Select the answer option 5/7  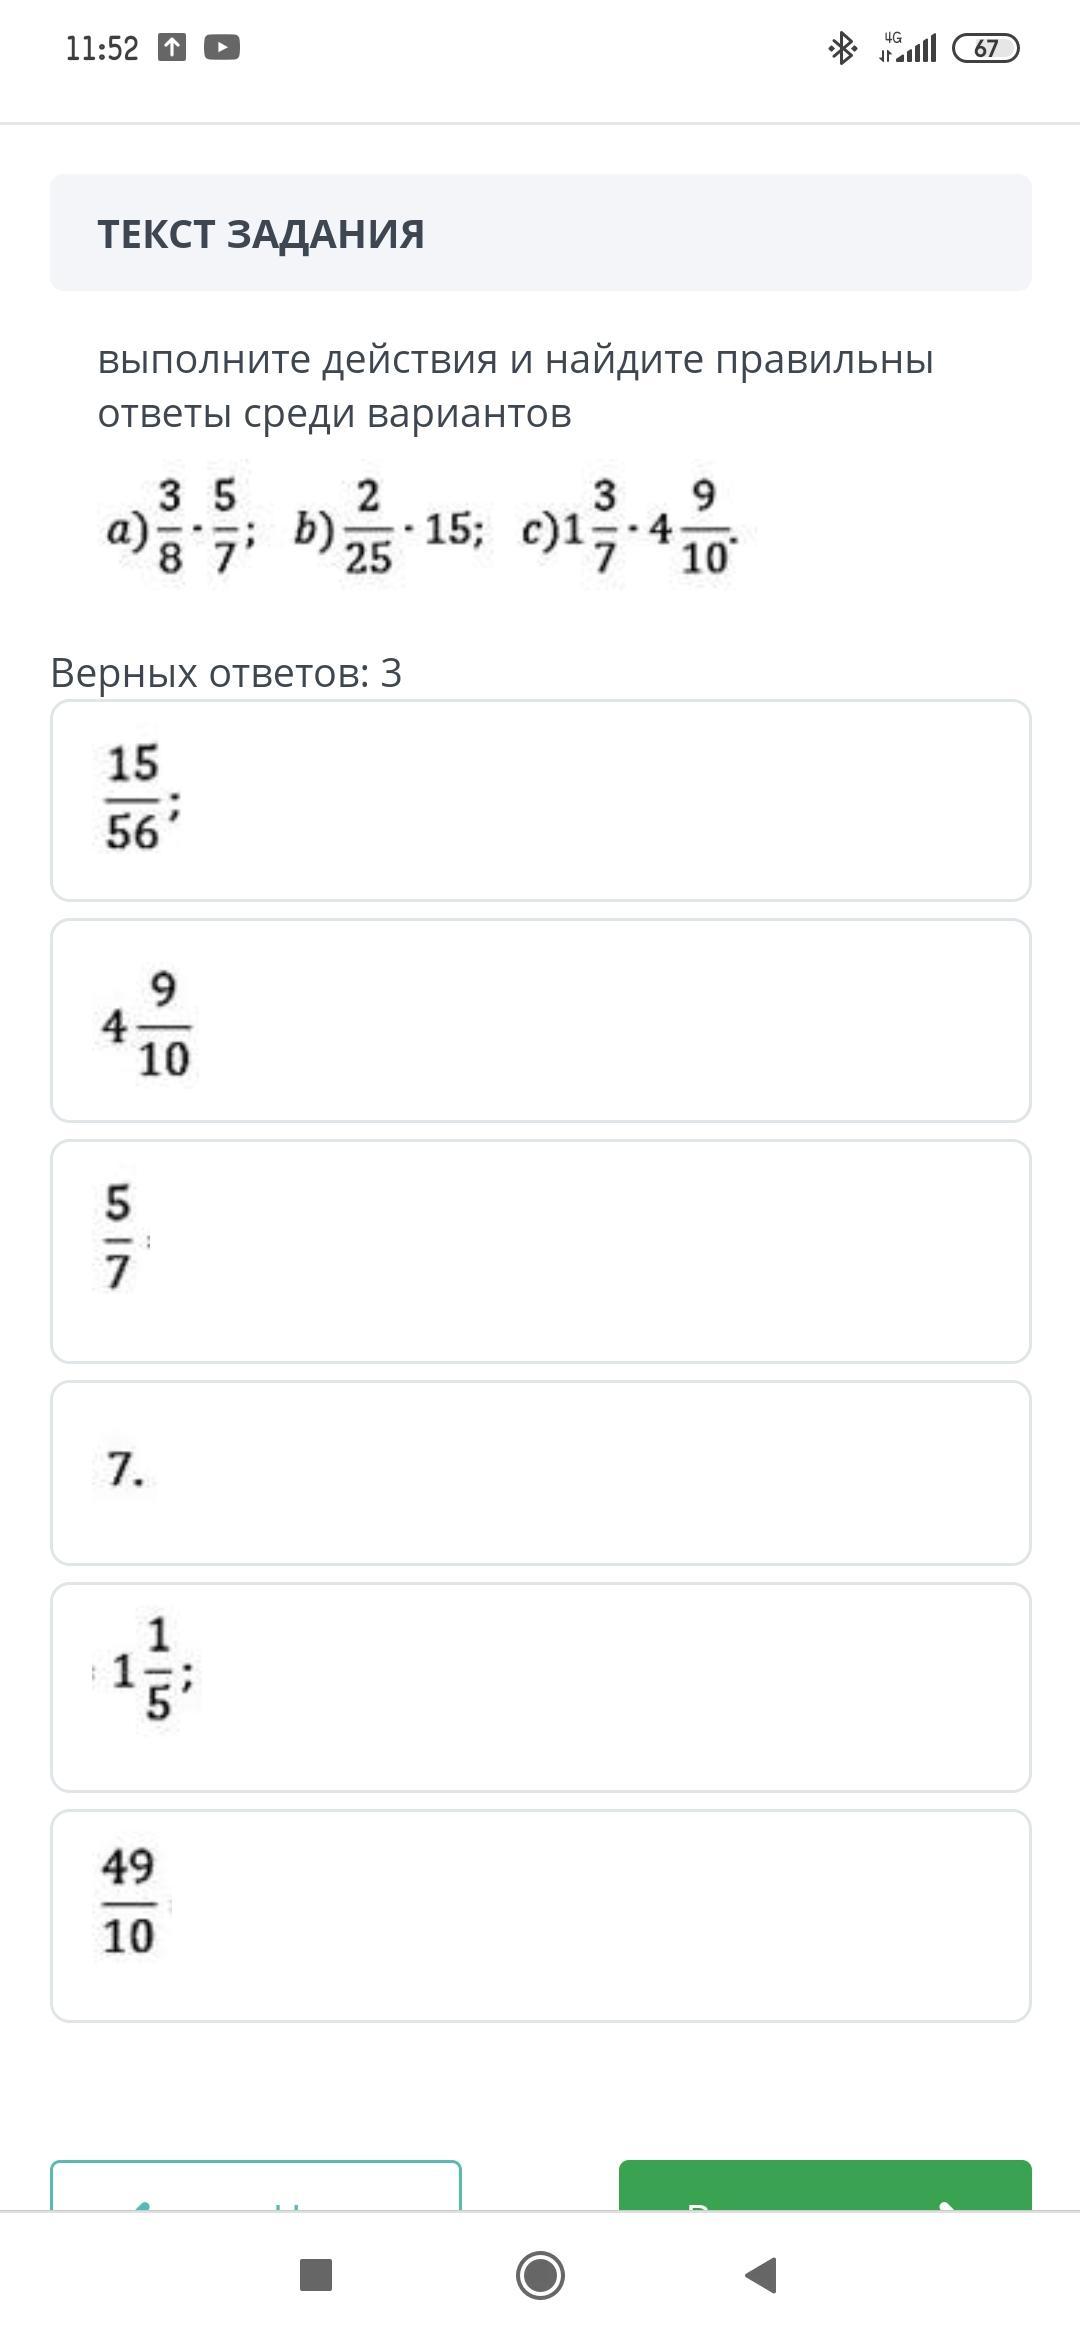click(540, 1250)
